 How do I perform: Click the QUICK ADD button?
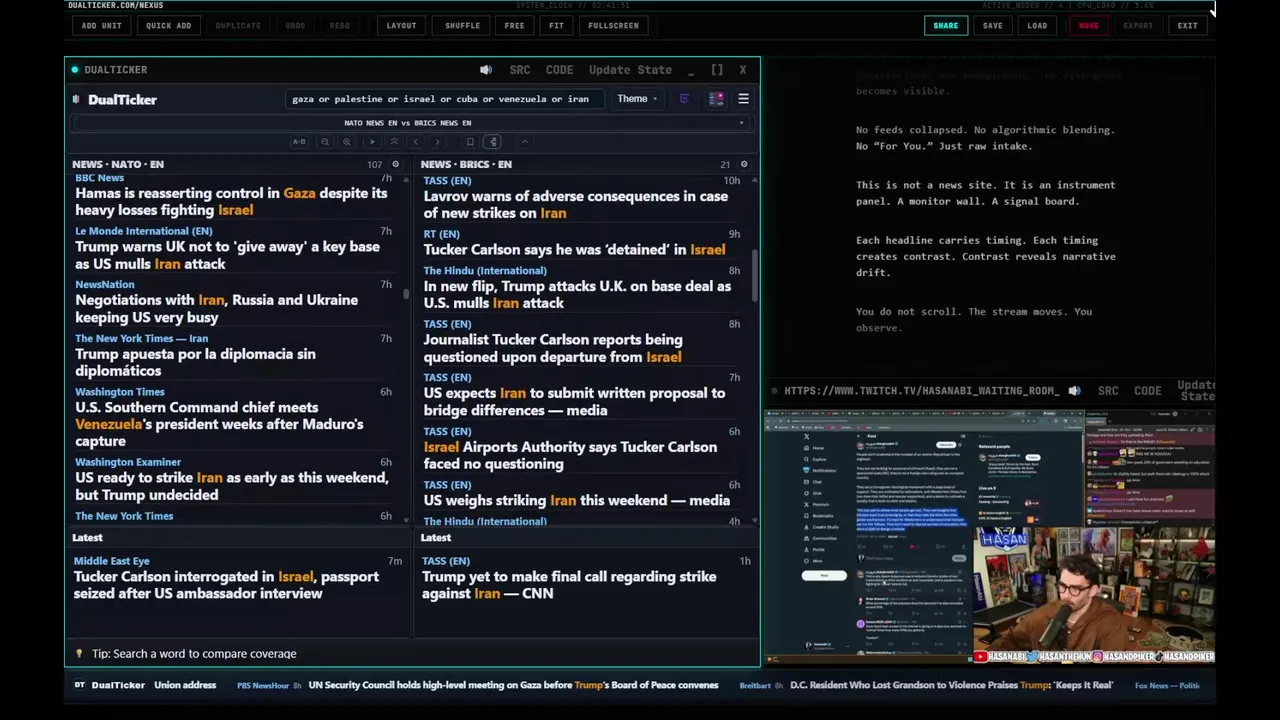(x=168, y=25)
